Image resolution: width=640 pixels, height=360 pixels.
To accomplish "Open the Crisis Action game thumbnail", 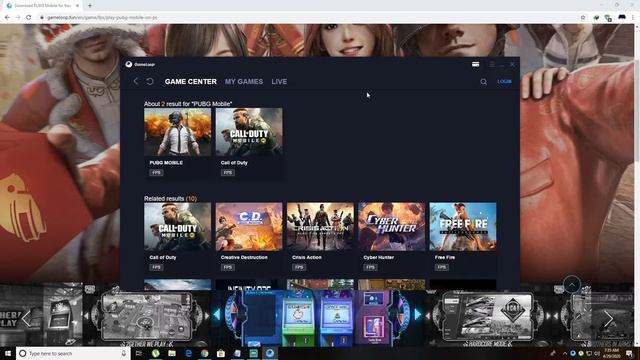I will coord(320,227).
